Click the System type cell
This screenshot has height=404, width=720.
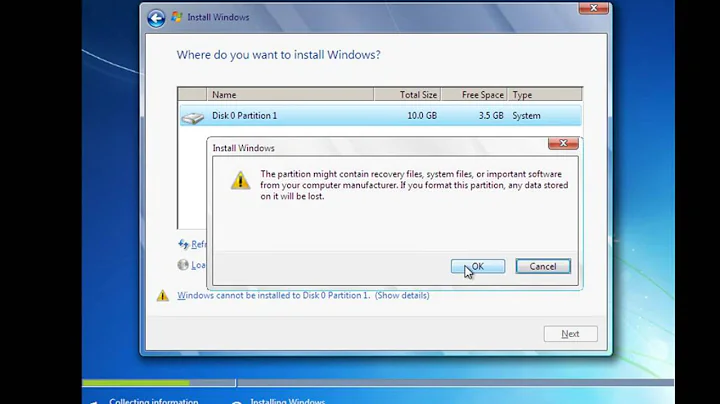click(526, 116)
